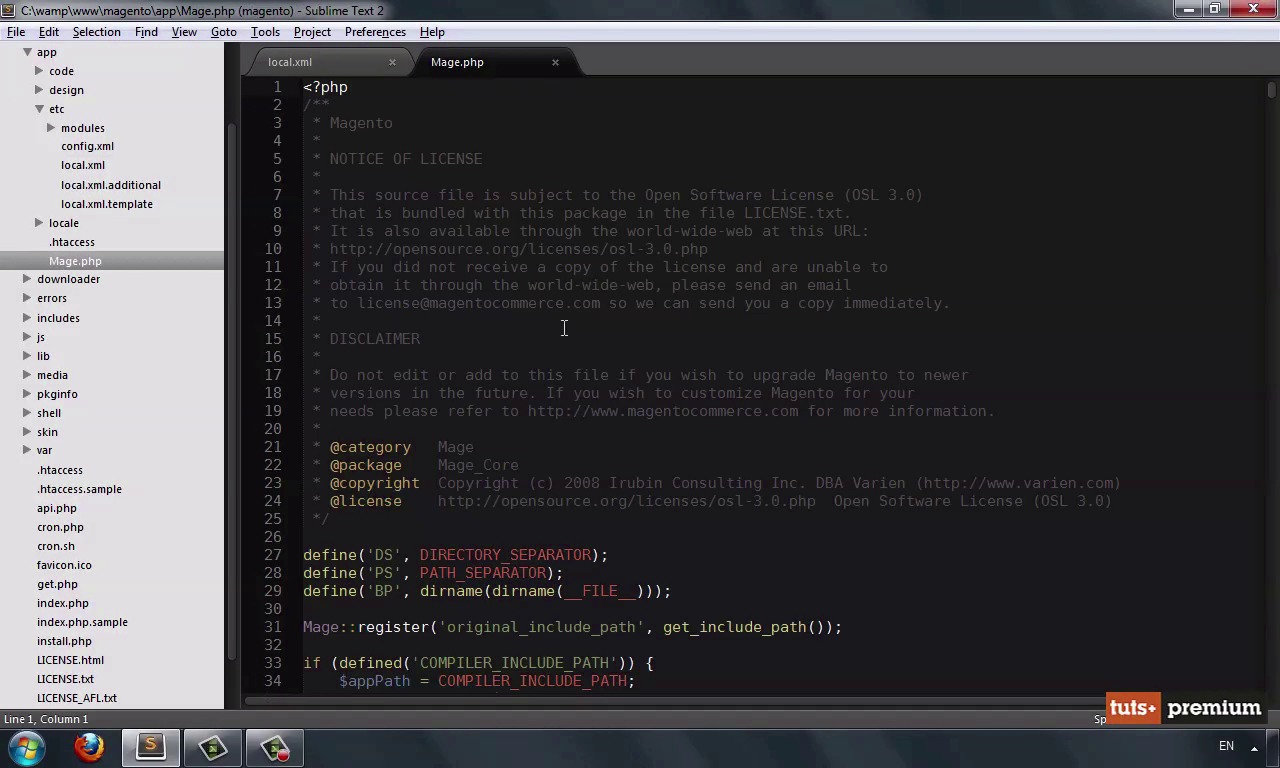The image size is (1280, 768).
Task: Expand the var folder arrow
Action: point(27,450)
